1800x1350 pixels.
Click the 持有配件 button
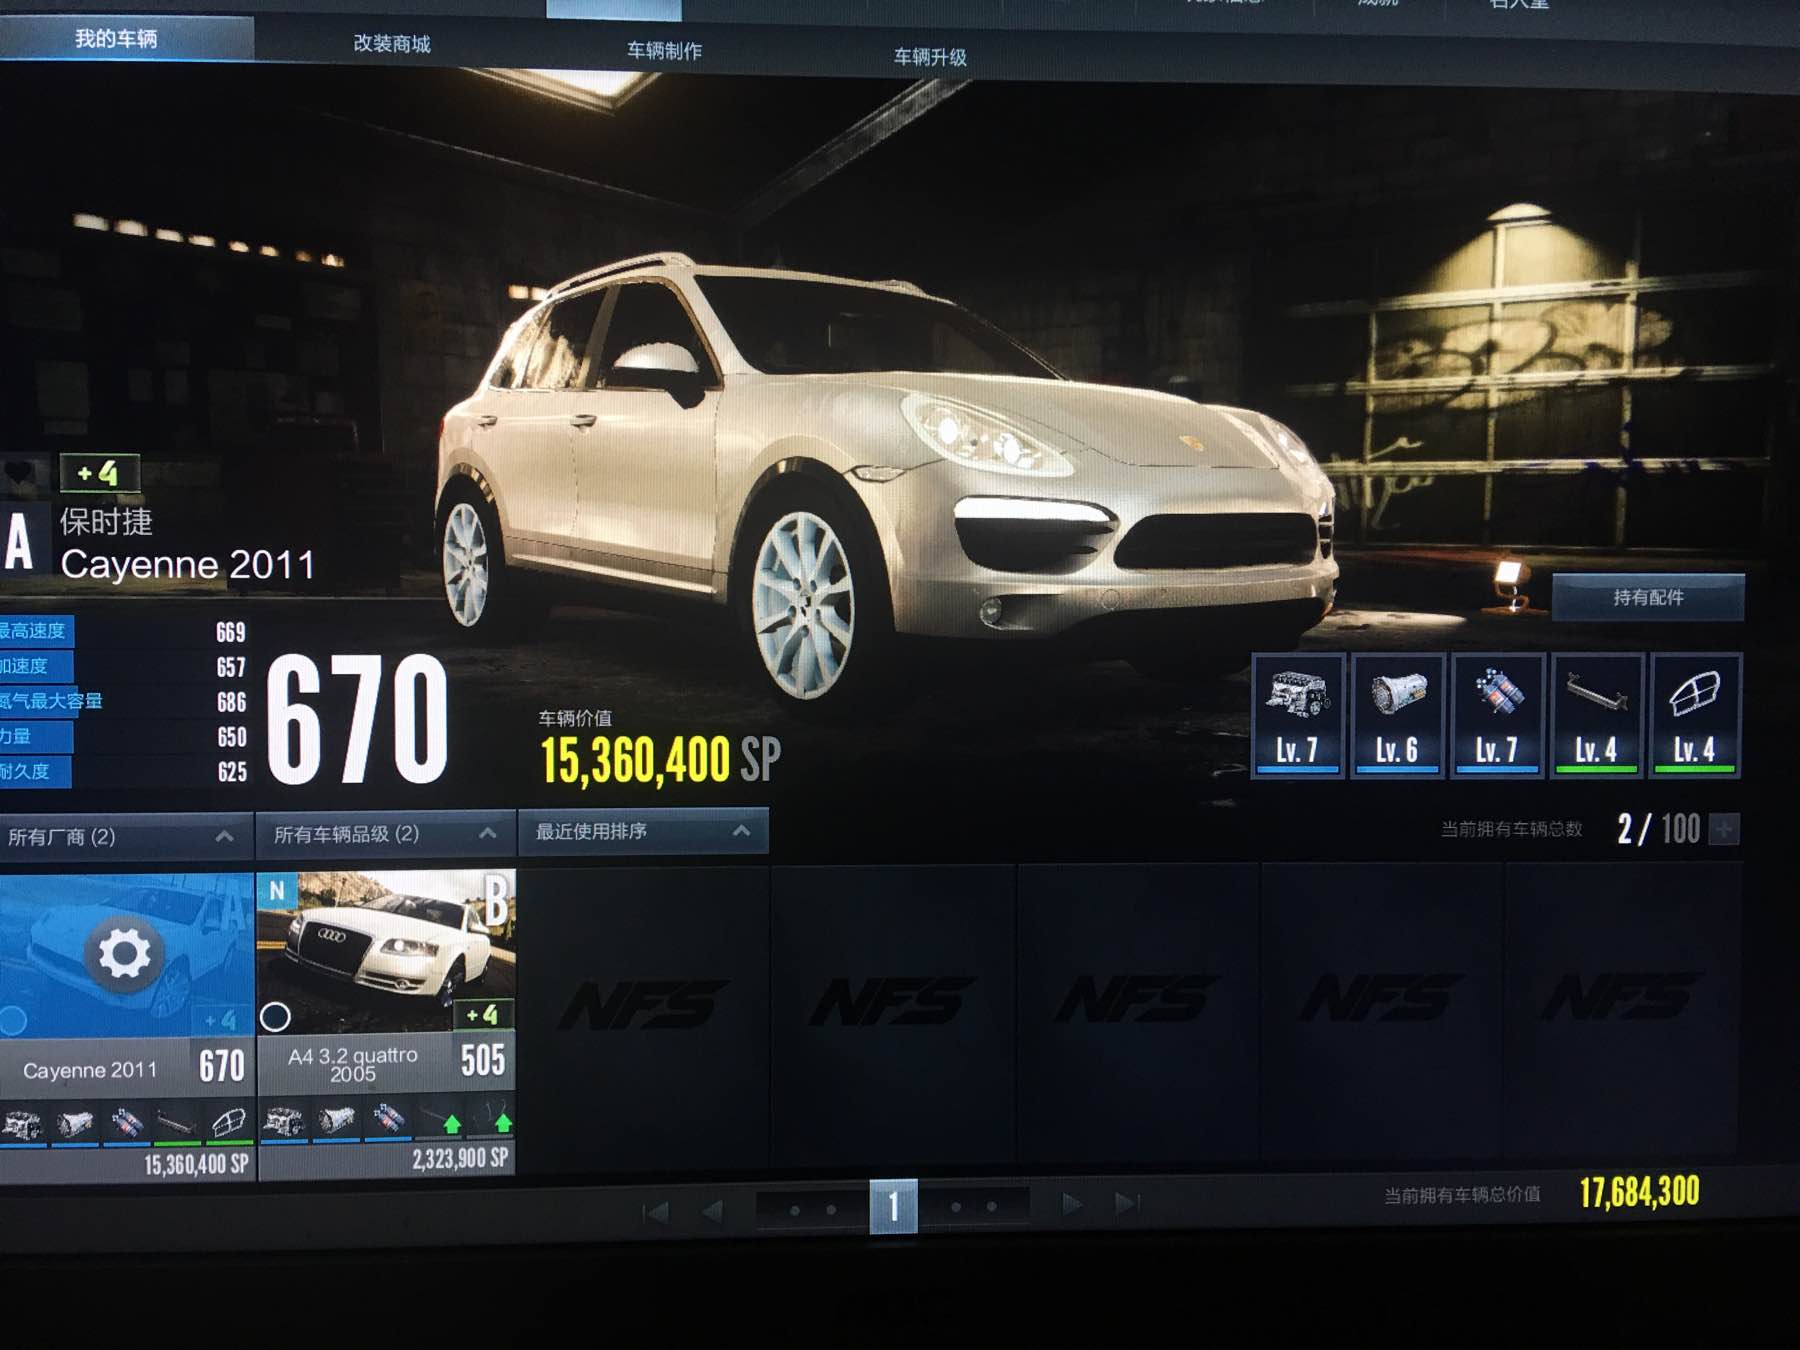click(1648, 598)
